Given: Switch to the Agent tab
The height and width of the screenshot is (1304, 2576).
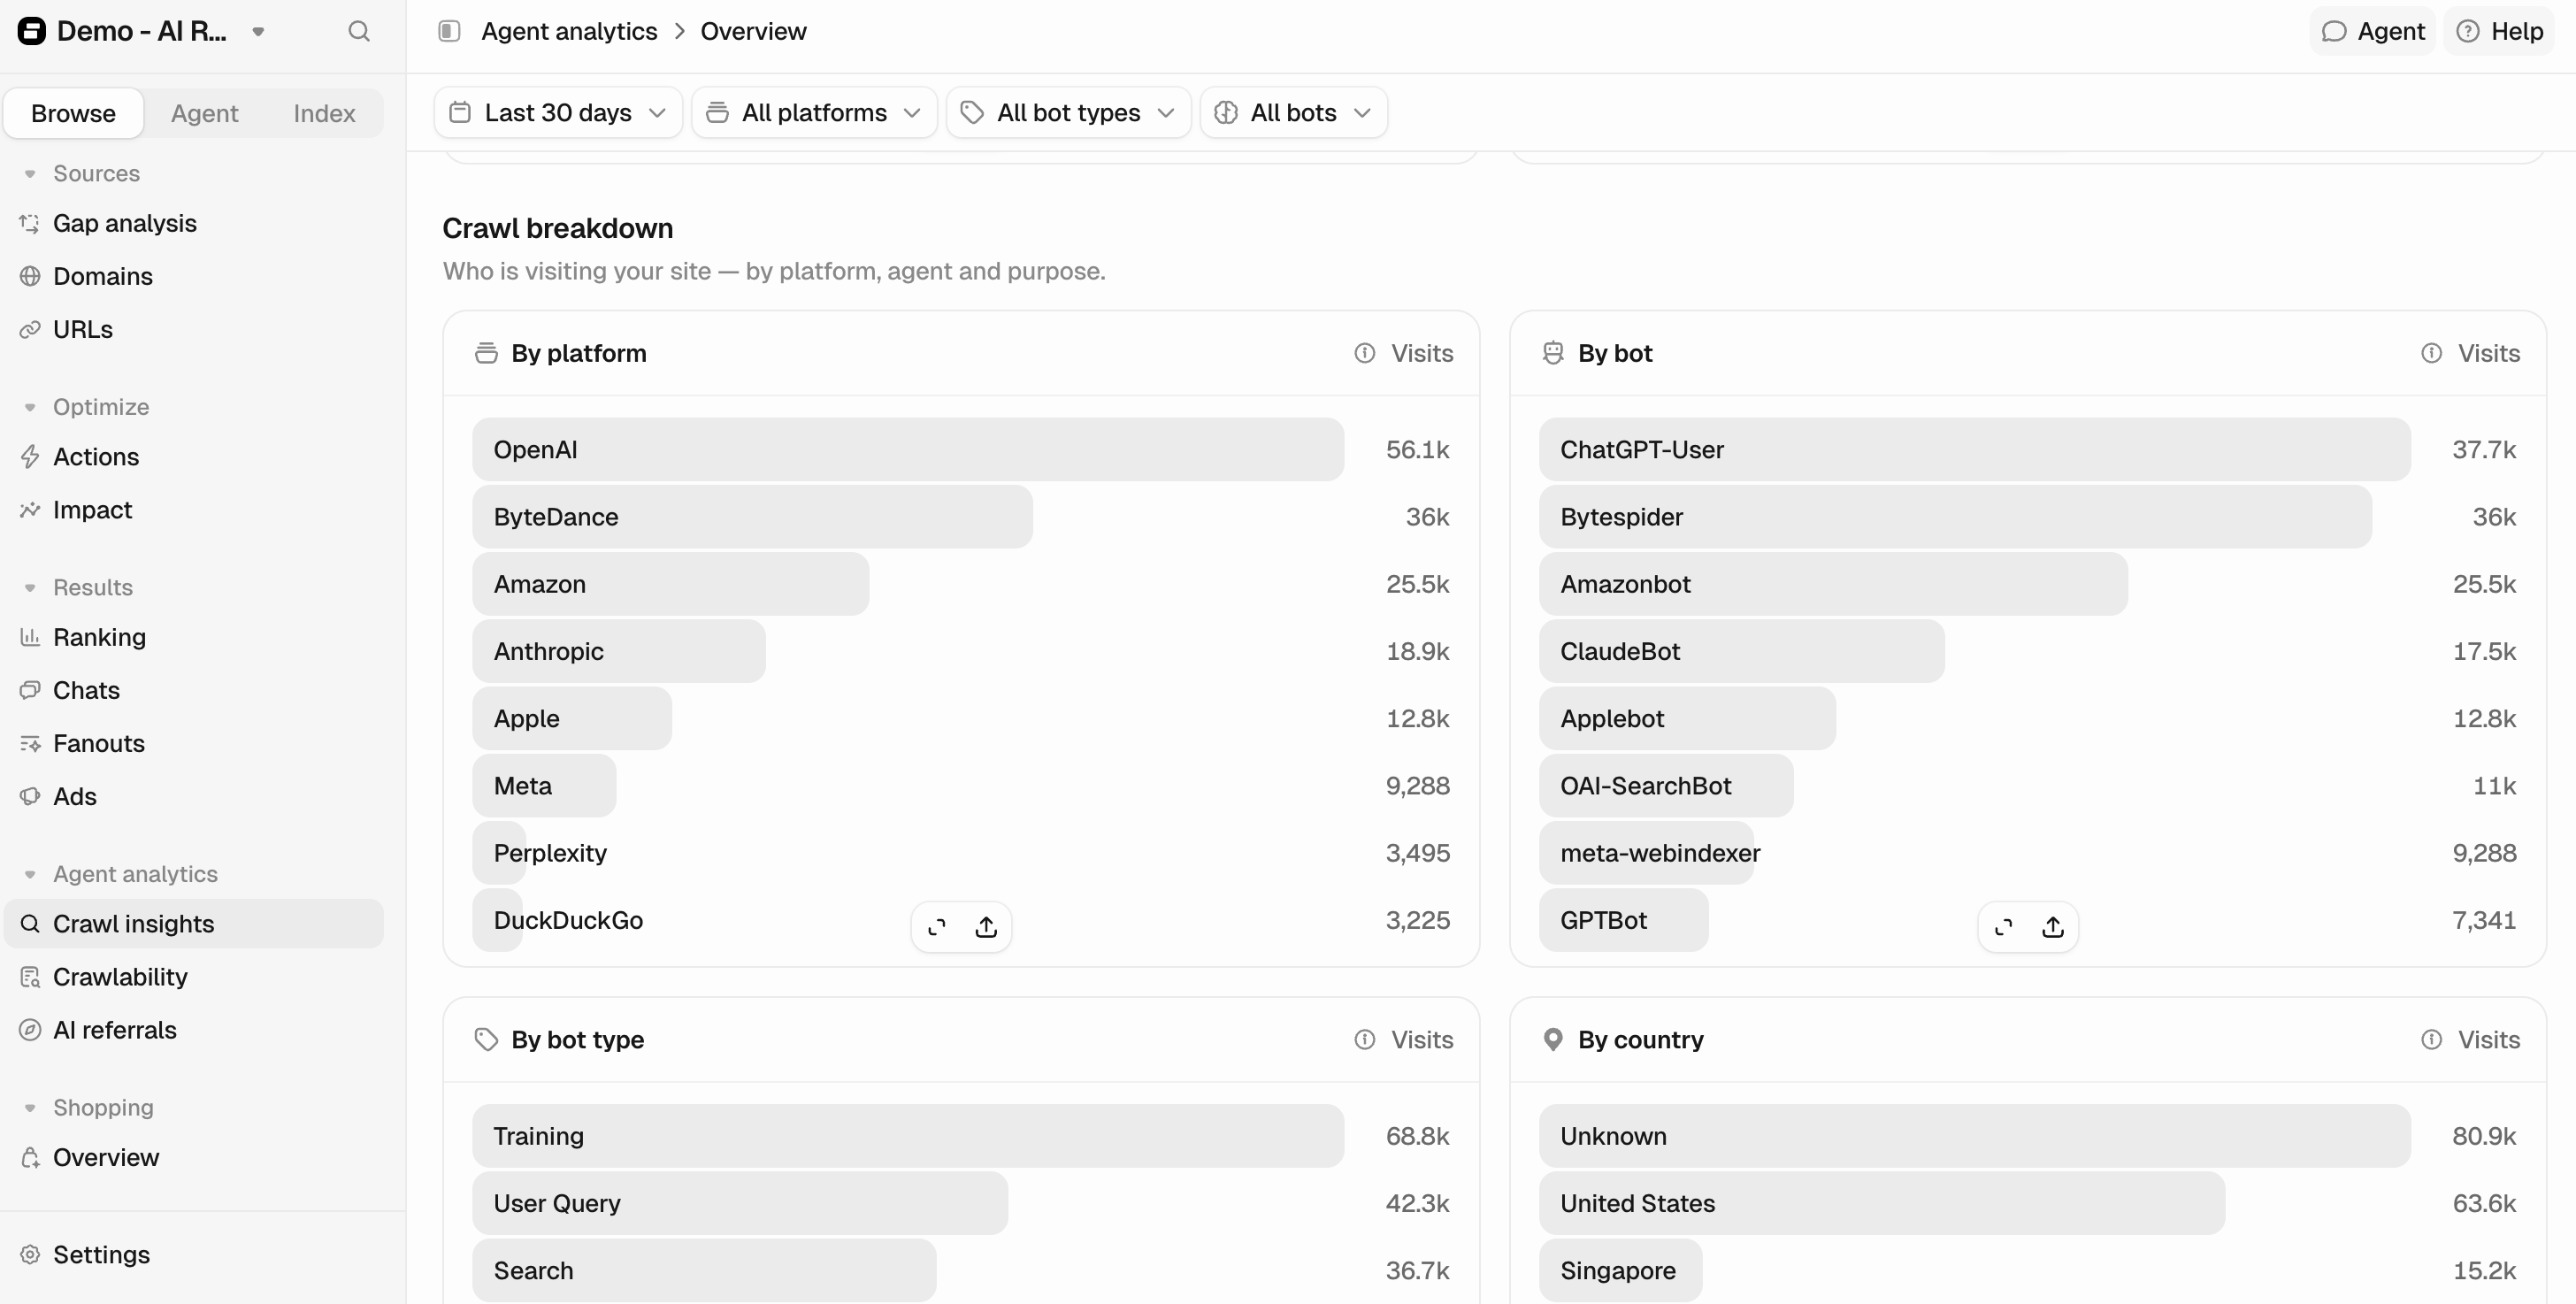Looking at the screenshot, I should click(x=204, y=113).
